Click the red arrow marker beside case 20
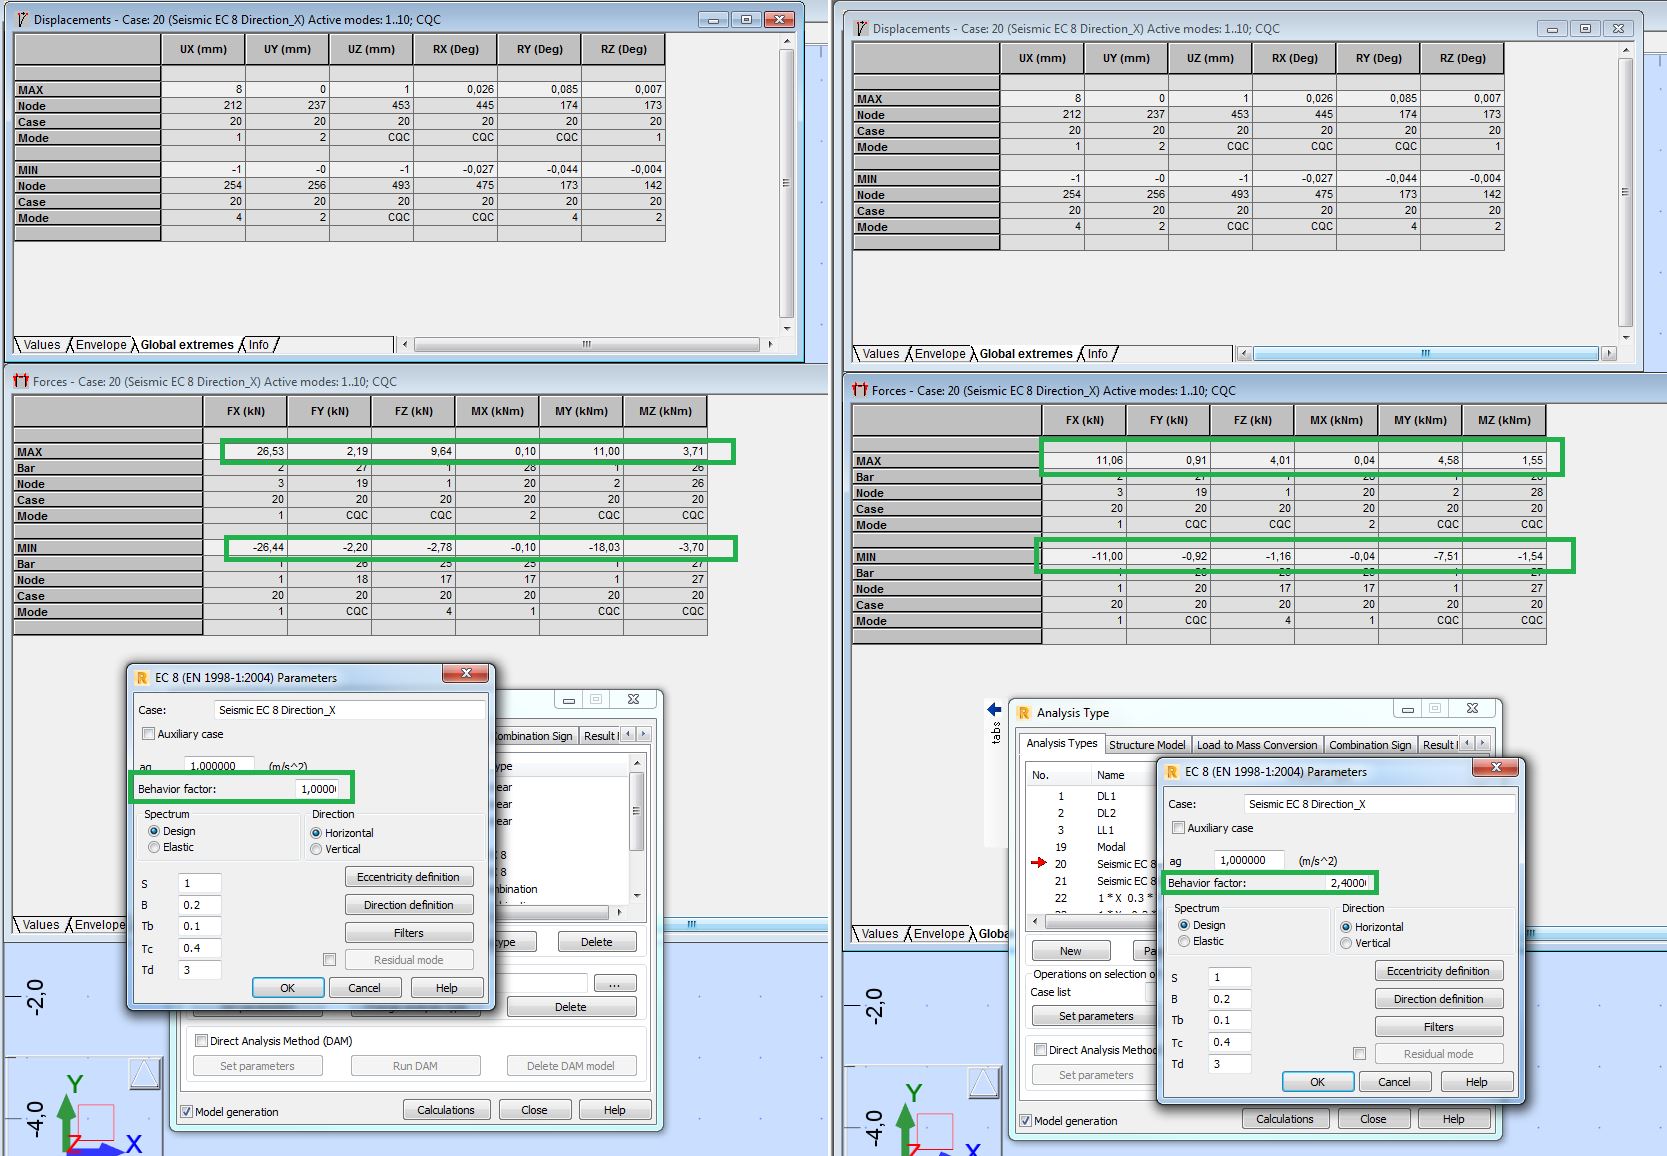Image resolution: width=1667 pixels, height=1156 pixels. (x=1039, y=863)
